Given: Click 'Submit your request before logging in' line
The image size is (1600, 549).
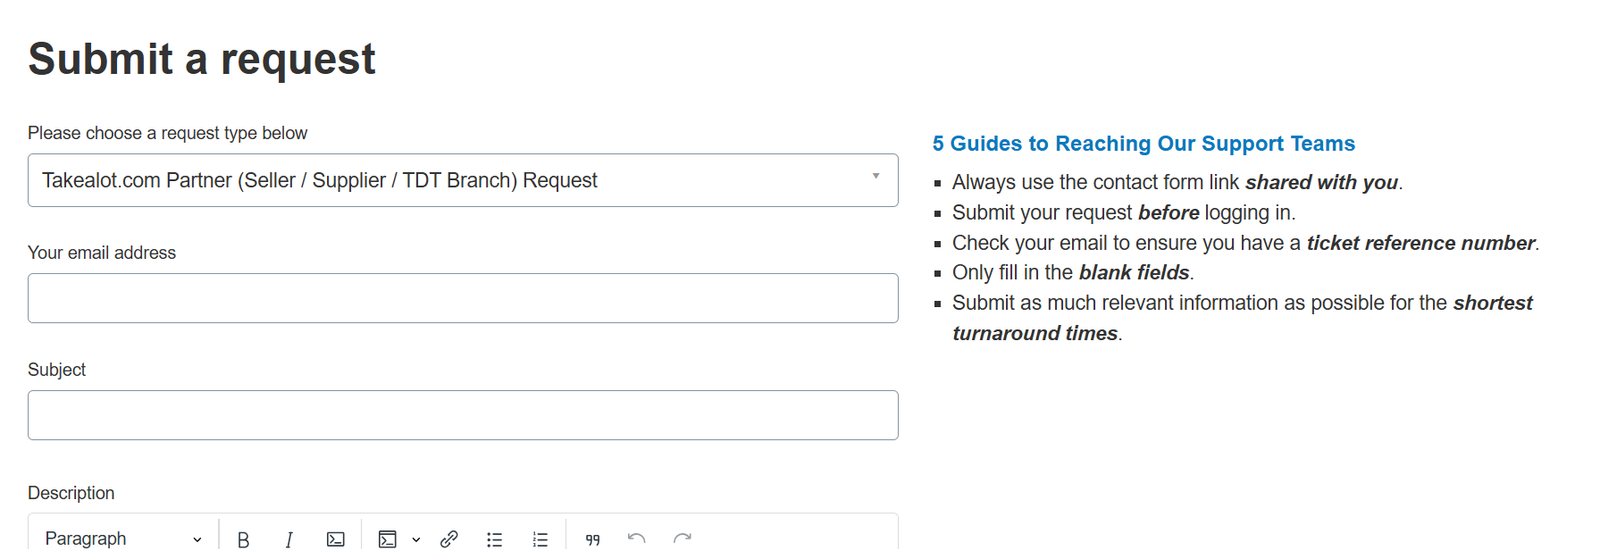Looking at the screenshot, I should (x=1124, y=213).
